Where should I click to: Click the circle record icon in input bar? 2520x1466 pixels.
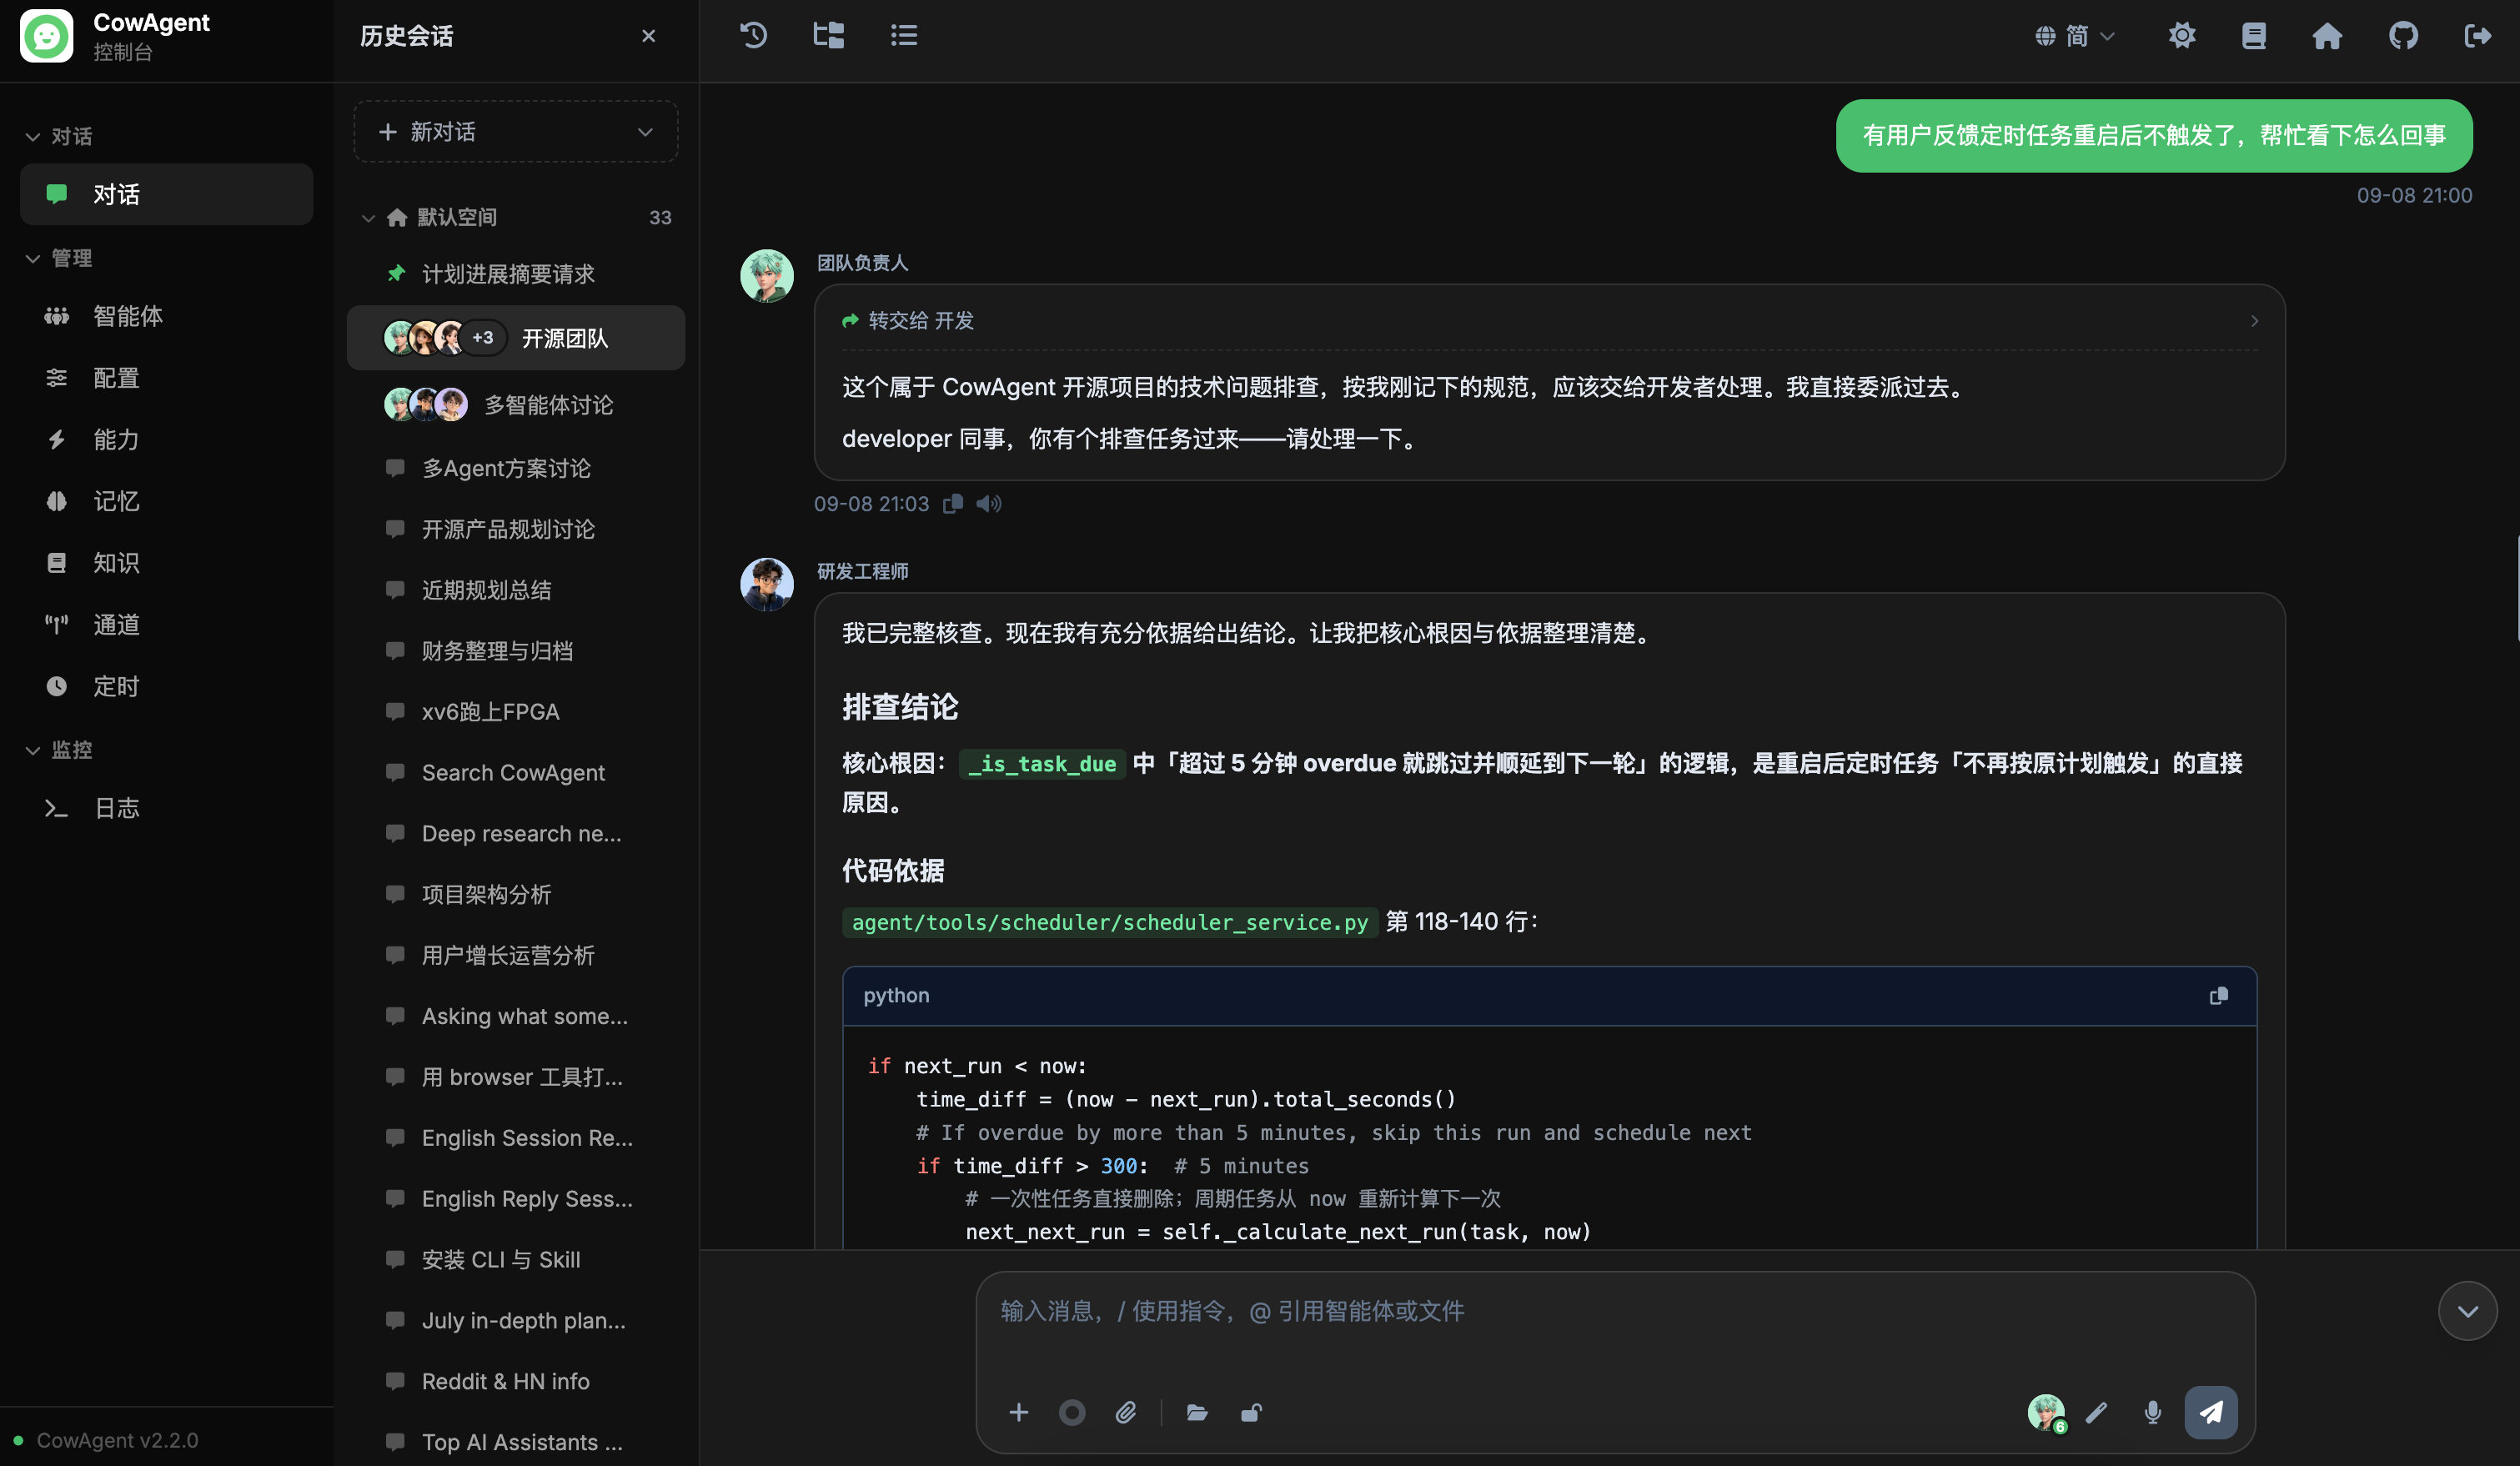tap(1072, 1413)
